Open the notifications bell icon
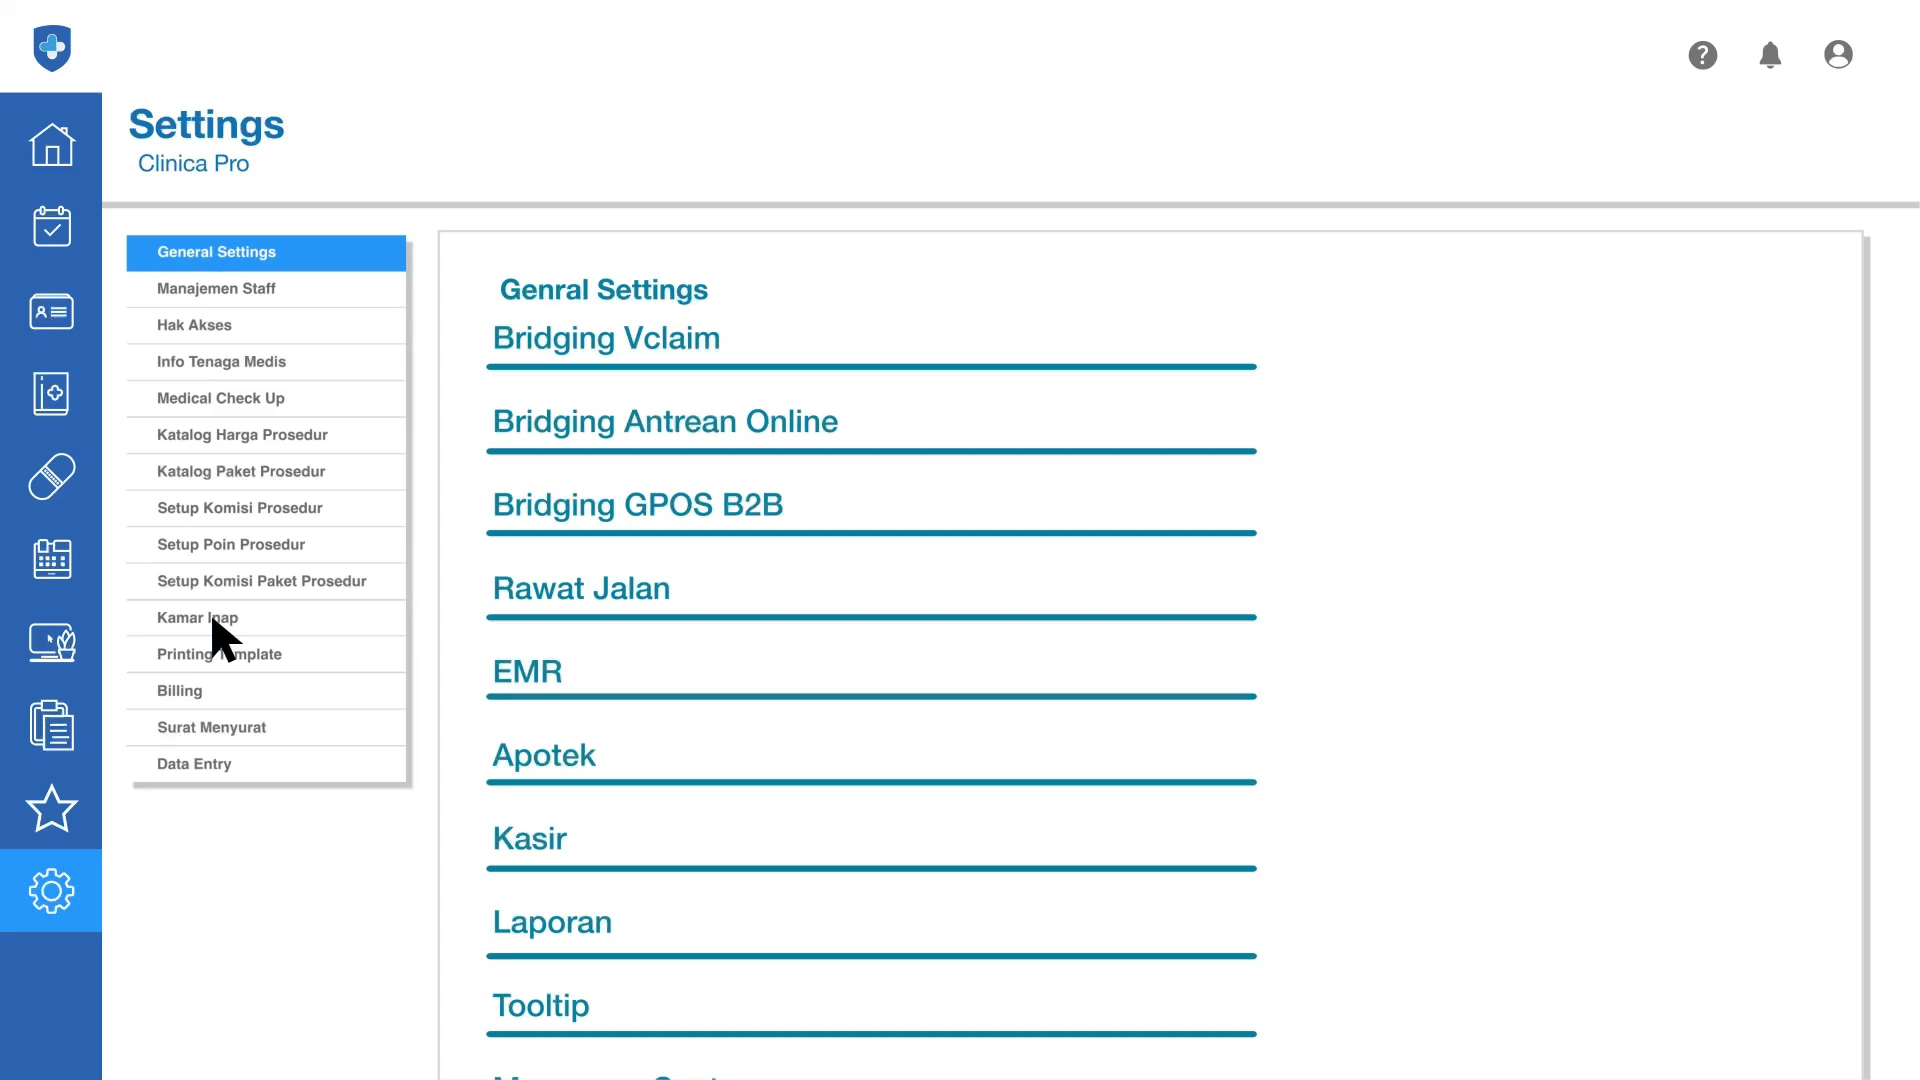The height and width of the screenshot is (1080, 1920). click(x=1770, y=55)
